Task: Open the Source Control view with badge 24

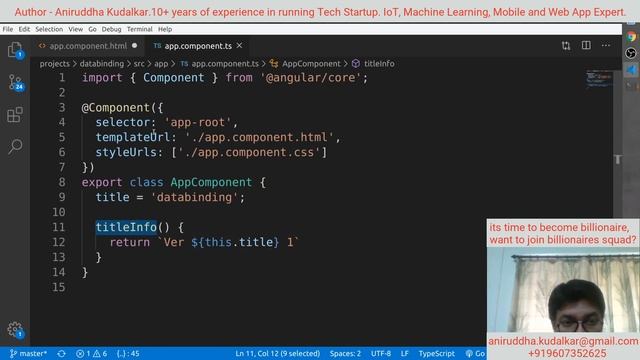Action: [x=15, y=82]
